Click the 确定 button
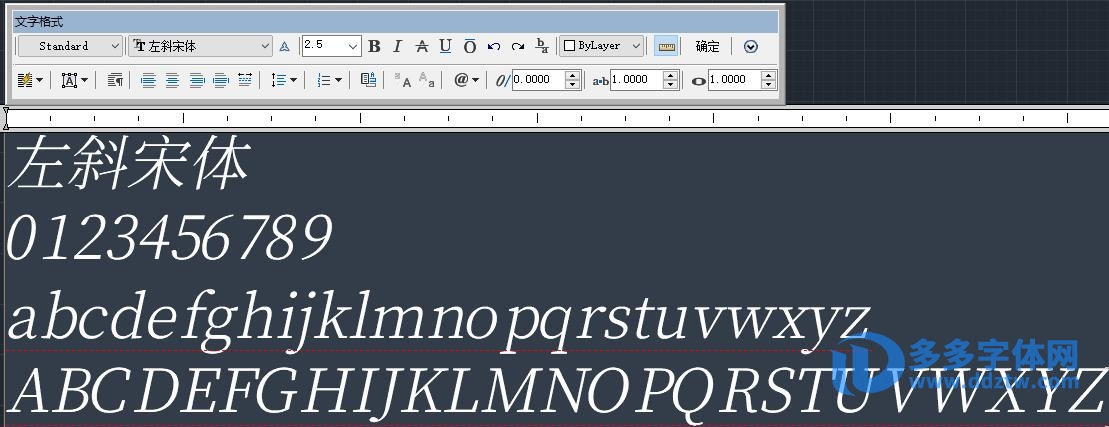The image size is (1109, 427). (x=707, y=46)
